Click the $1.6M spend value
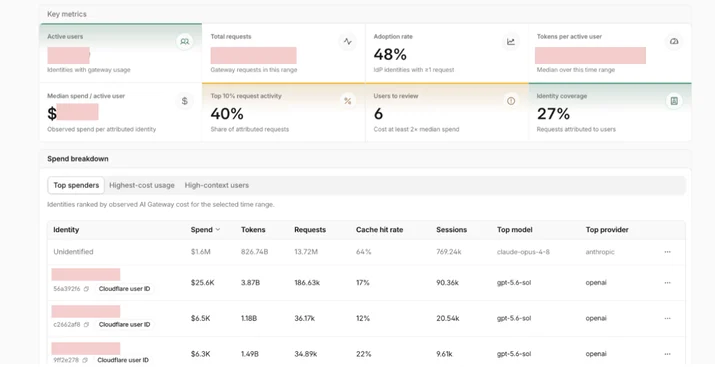The width and height of the screenshot is (715, 367). (201, 252)
